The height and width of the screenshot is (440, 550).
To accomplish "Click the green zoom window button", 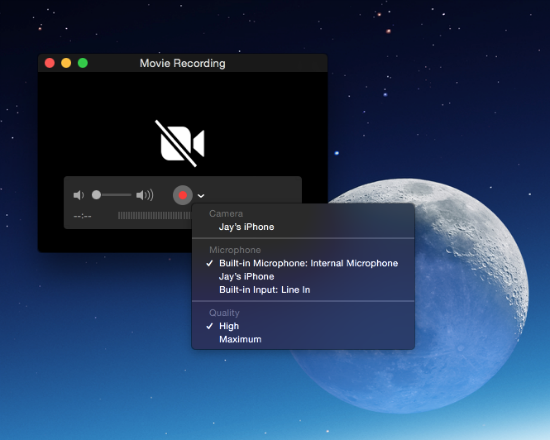I will [83, 63].
